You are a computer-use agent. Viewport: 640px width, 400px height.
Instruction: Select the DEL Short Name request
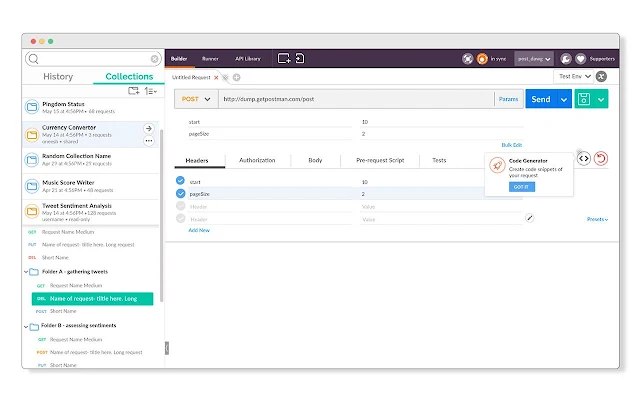click(55, 258)
